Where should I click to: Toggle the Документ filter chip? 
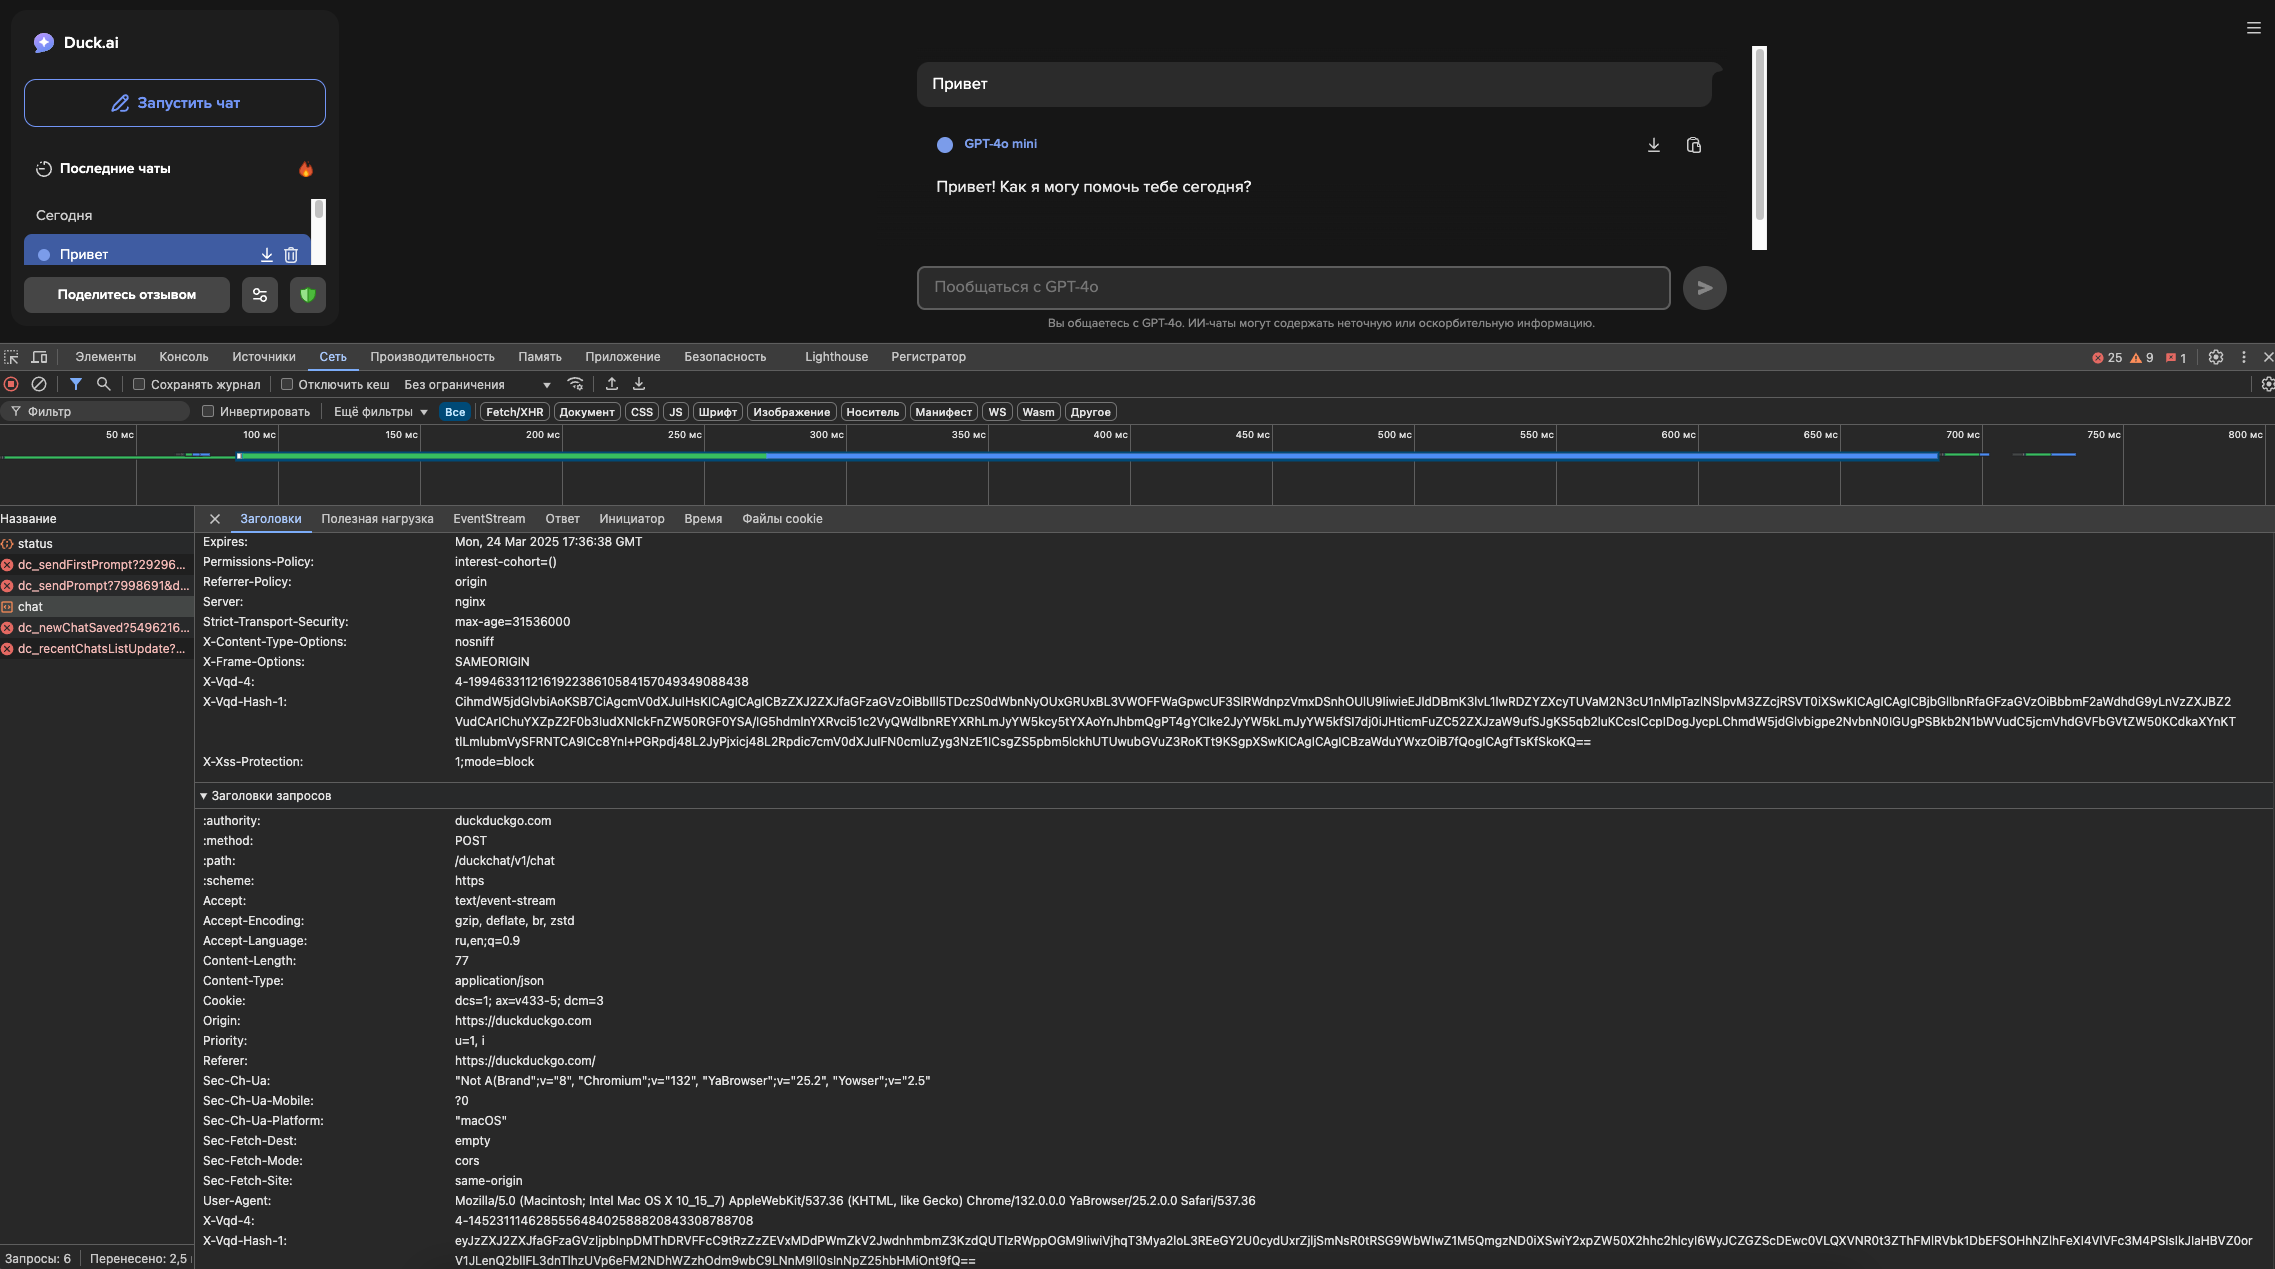click(587, 412)
